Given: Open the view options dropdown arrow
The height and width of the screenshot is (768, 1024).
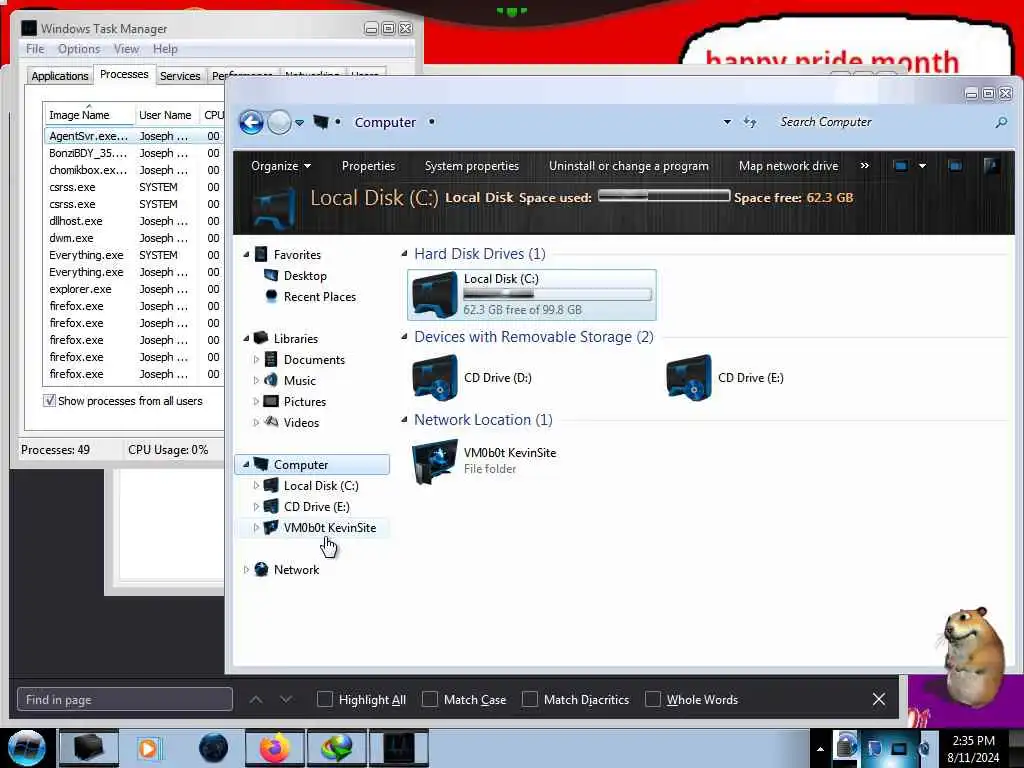Looking at the screenshot, I should pyautogui.click(x=923, y=167).
